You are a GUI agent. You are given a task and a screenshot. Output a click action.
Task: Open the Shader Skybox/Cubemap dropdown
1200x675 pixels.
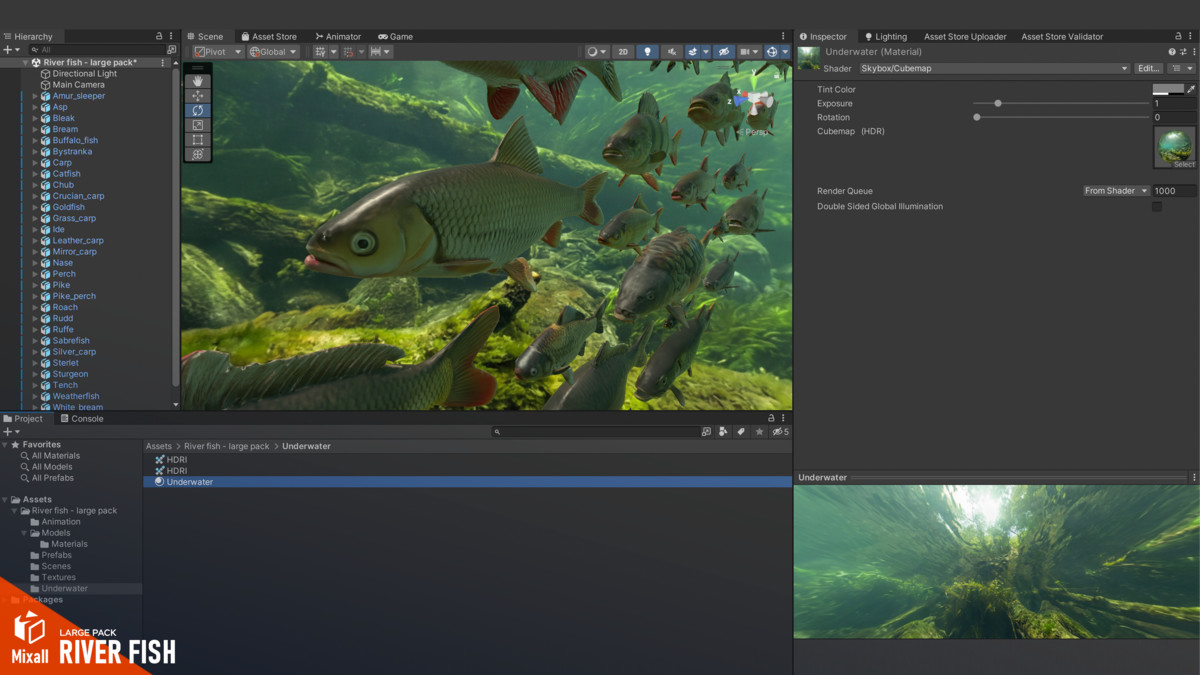tap(994, 69)
